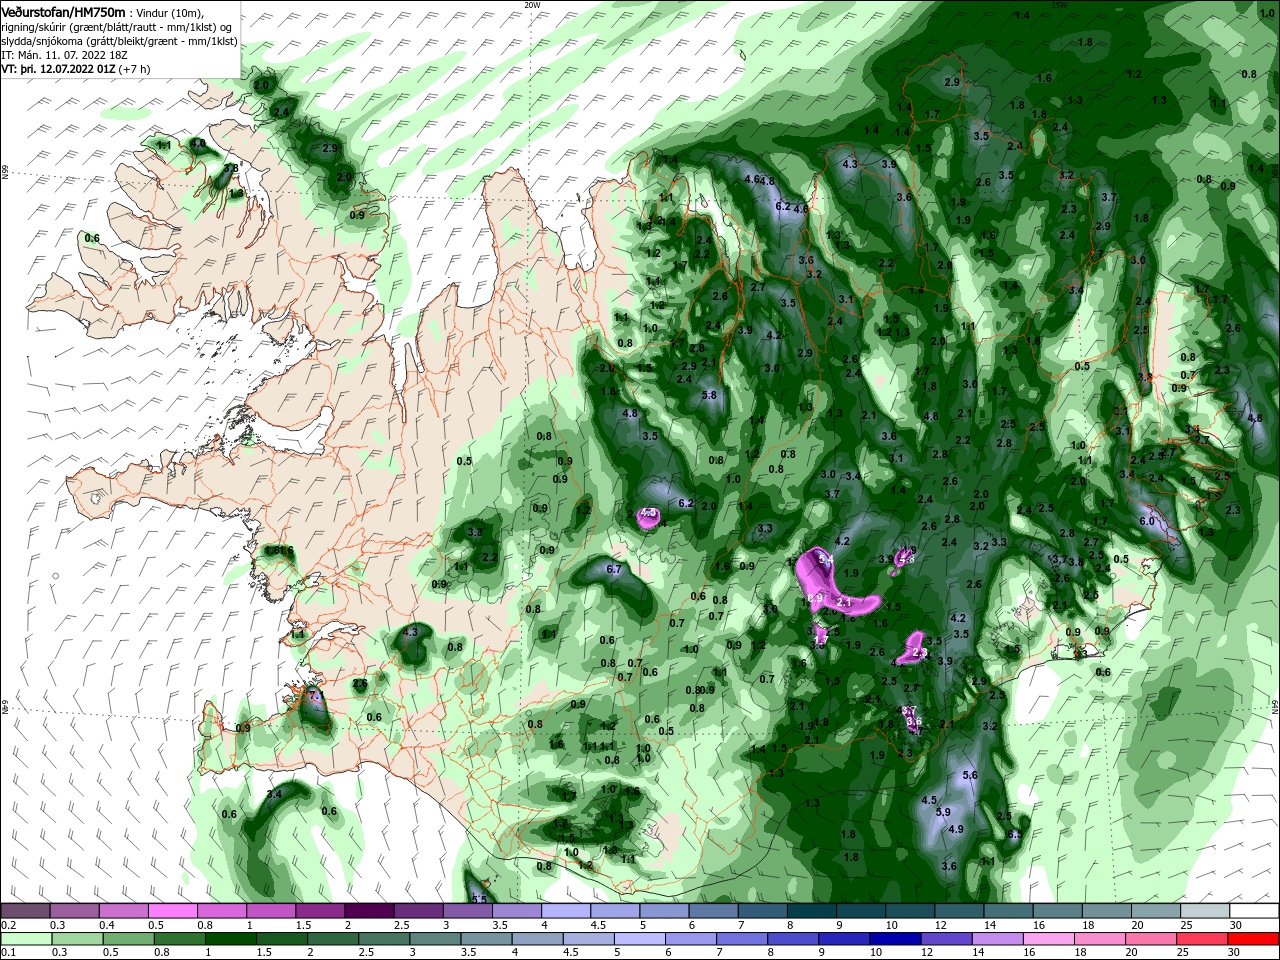This screenshot has width=1280, height=960.
Task: Click the '7.1' precipitation value
Action: (316, 695)
